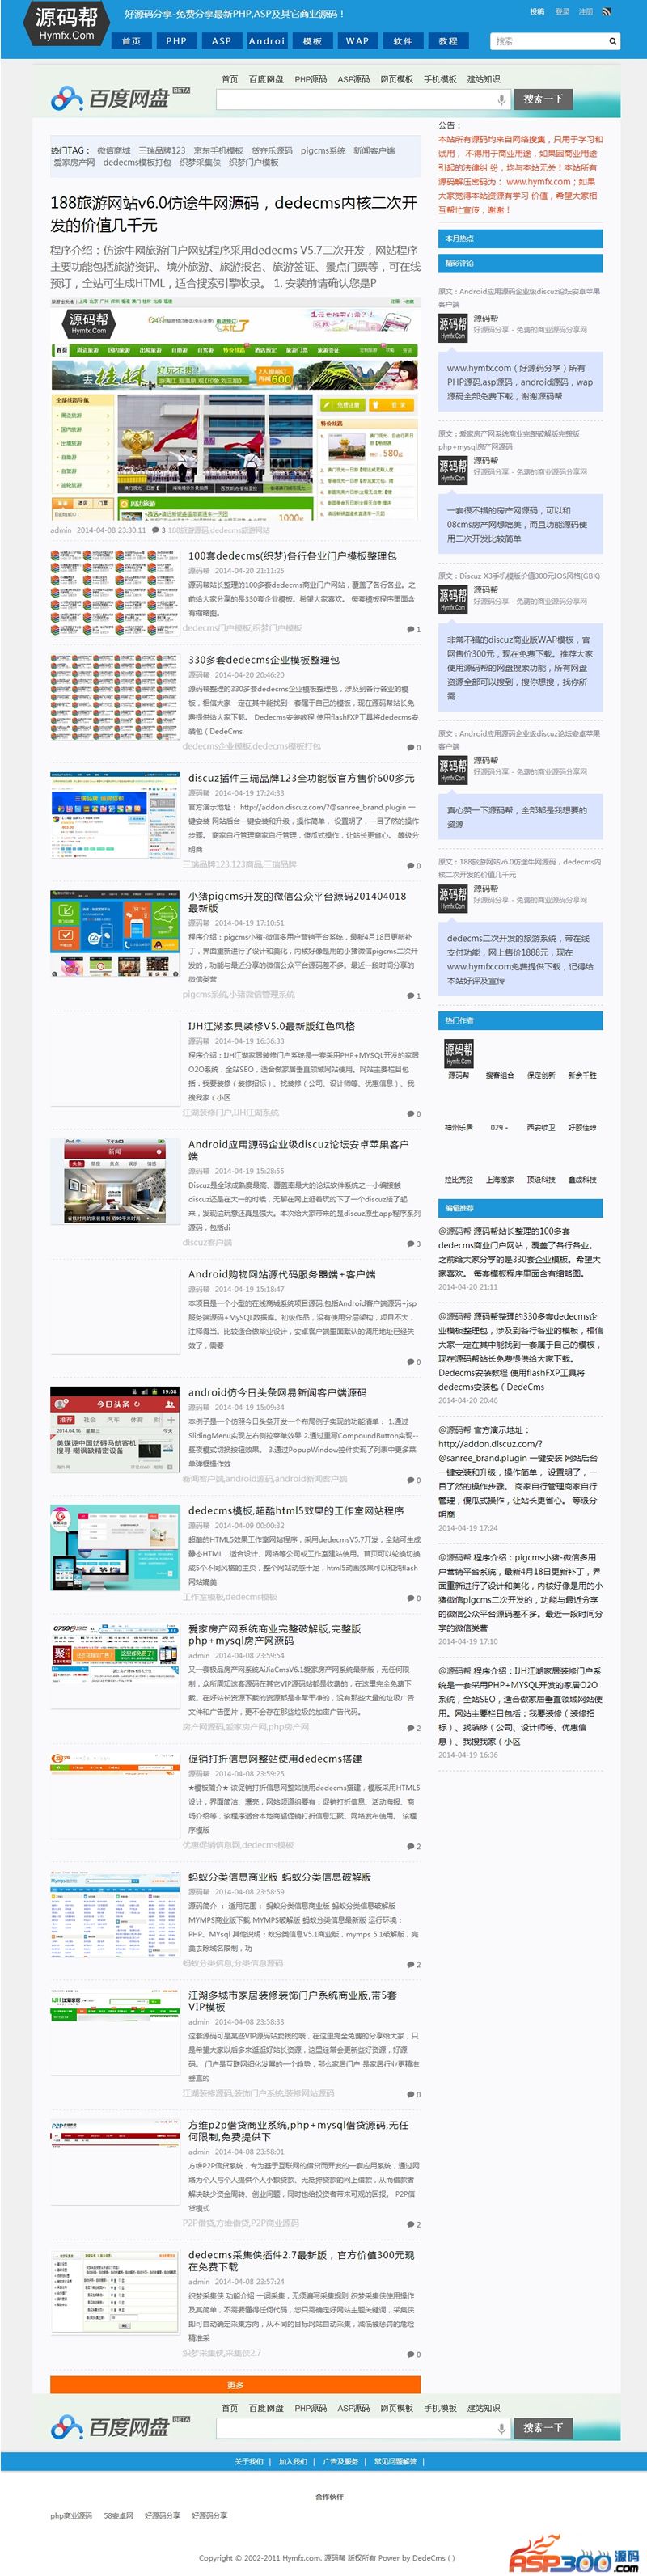Click 广告及服务 in blue footer bar
This screenshot has height=2576, width=647.
coord(340,2461)
